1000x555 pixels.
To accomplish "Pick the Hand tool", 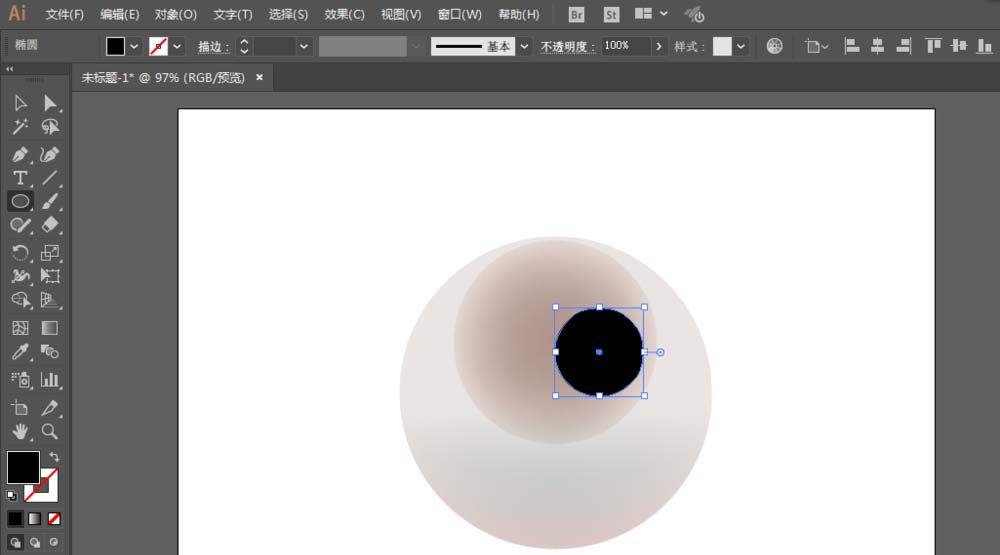I will pos(20,432).
